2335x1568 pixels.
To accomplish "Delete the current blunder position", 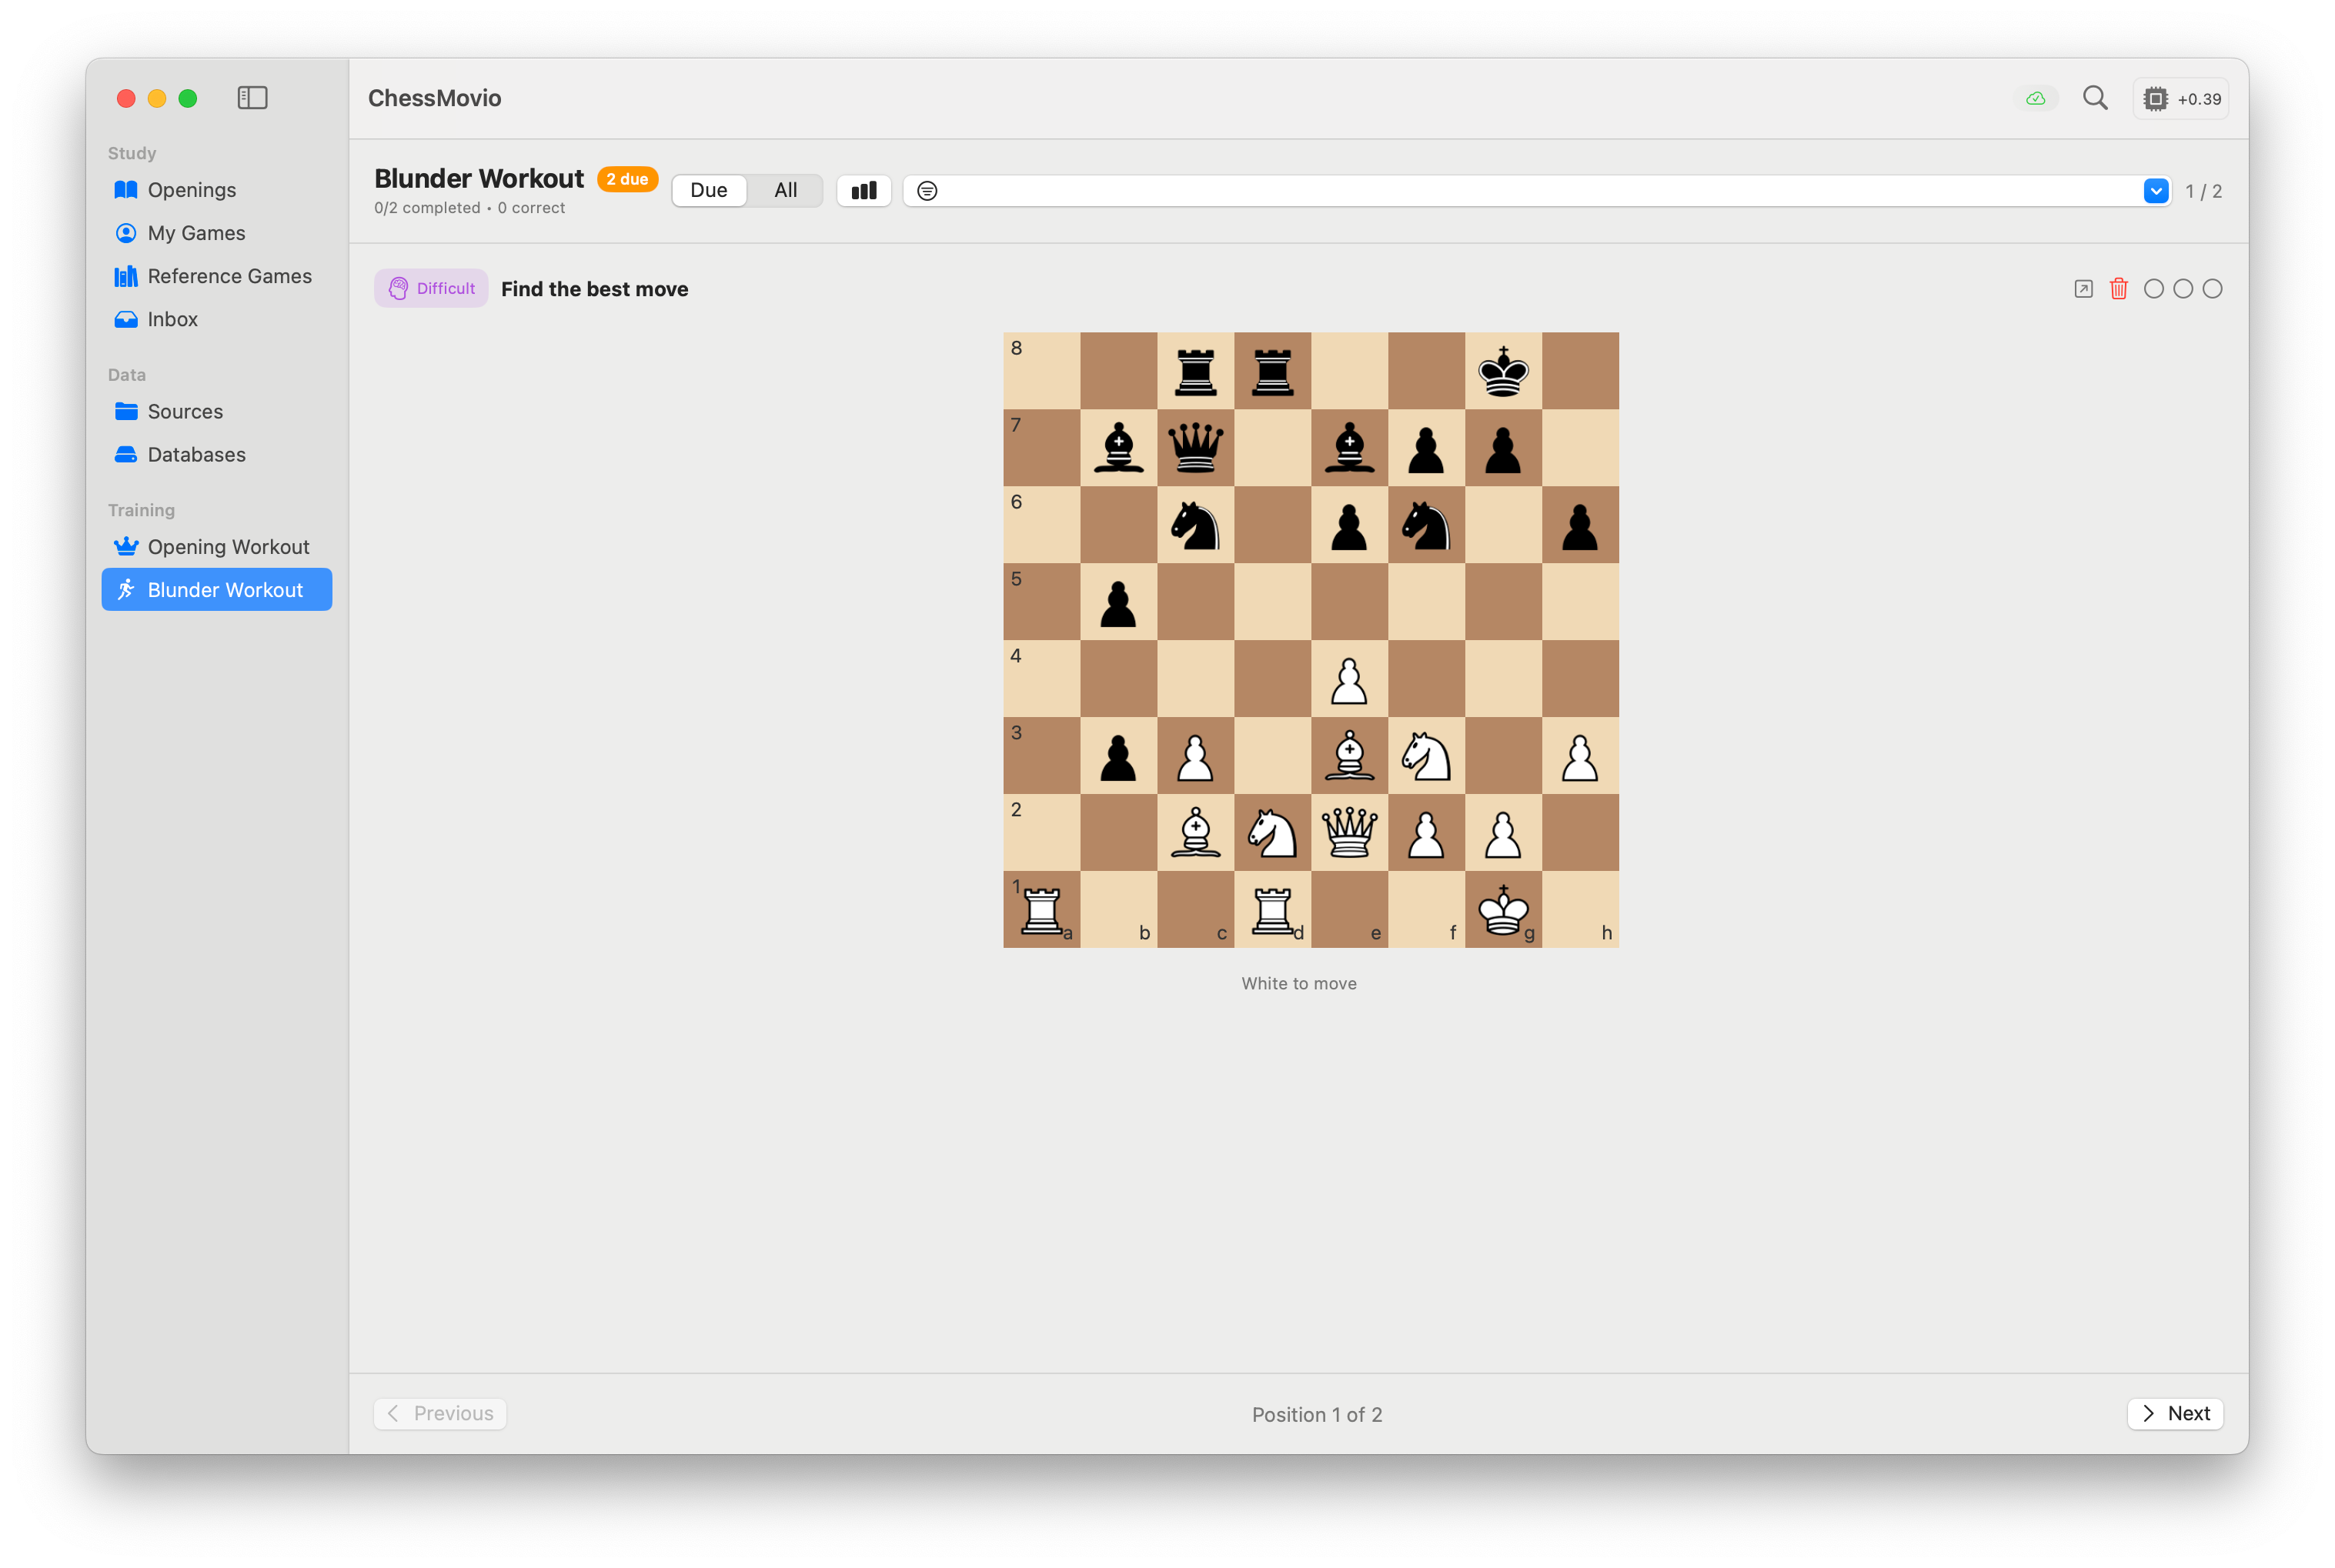I will click(x=2119, y=288).
